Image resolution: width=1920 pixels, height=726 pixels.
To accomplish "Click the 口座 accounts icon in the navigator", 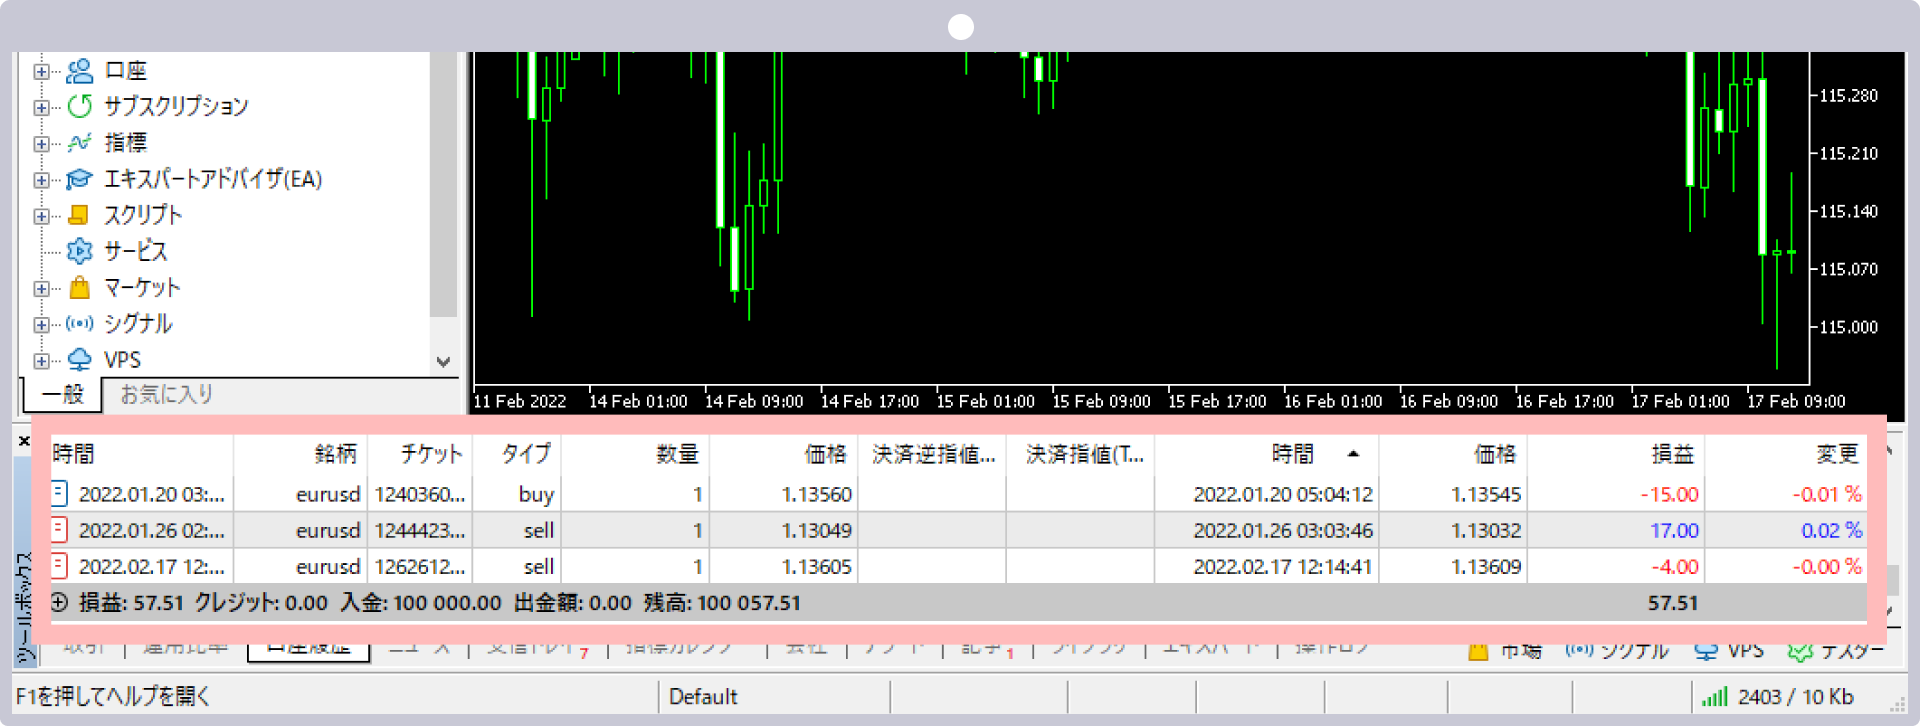I will coord(79,71).
